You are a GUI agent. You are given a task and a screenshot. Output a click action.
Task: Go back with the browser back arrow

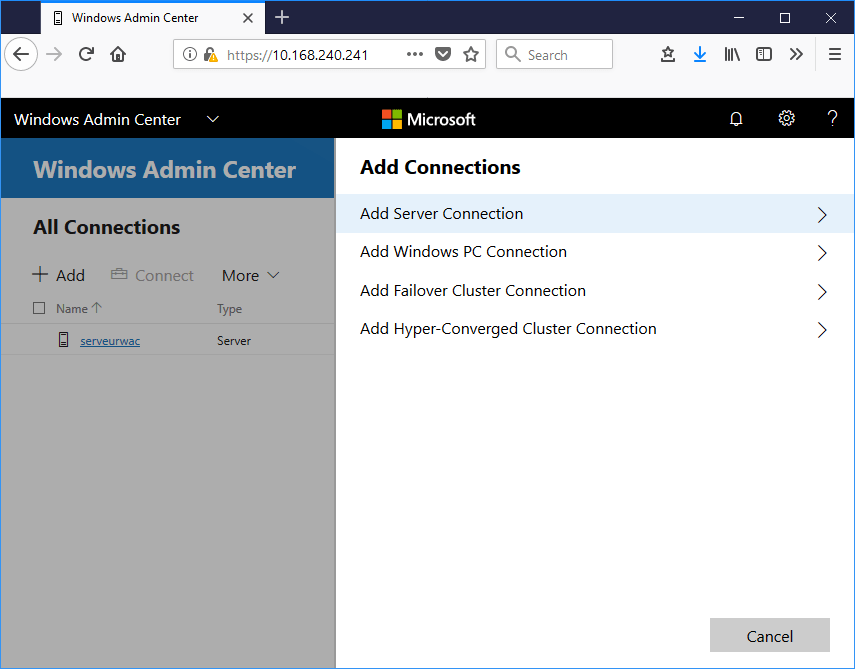point(21,54)
